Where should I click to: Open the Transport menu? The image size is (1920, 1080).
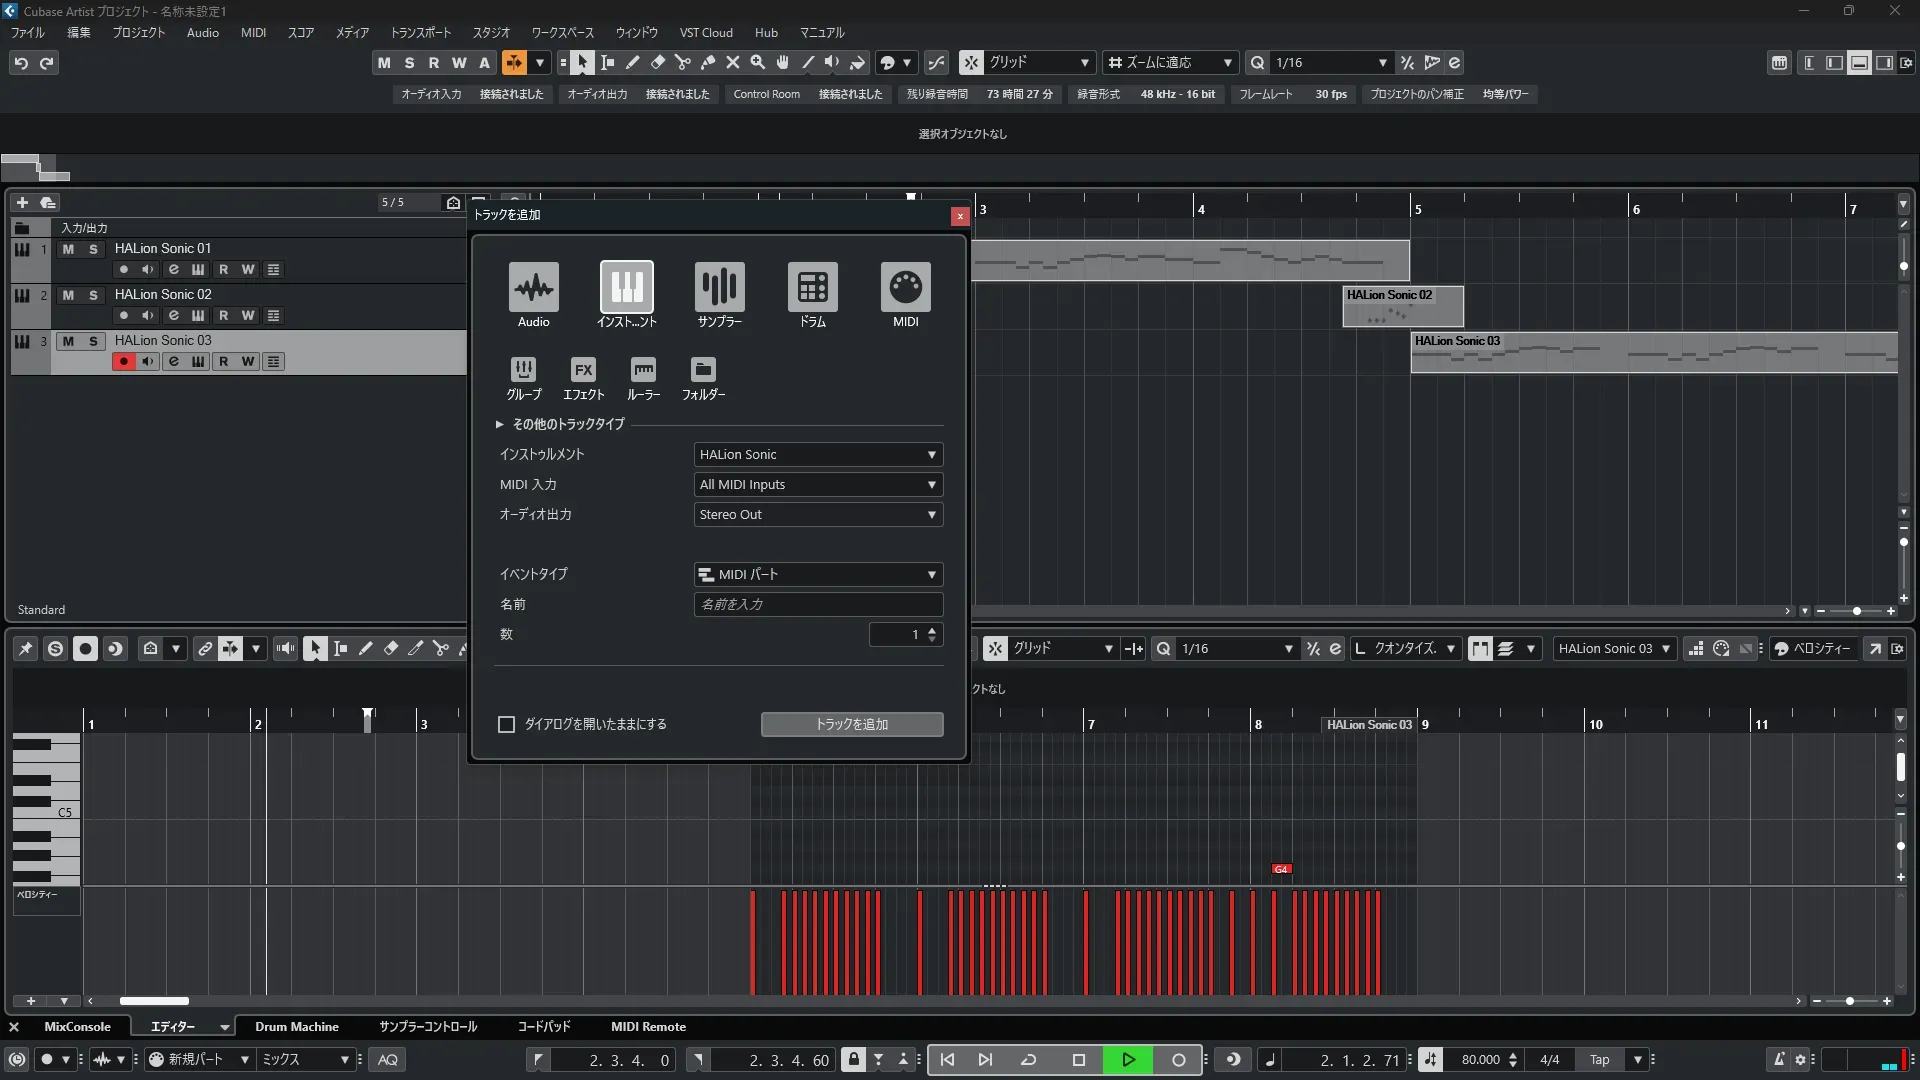pos(420,33)
